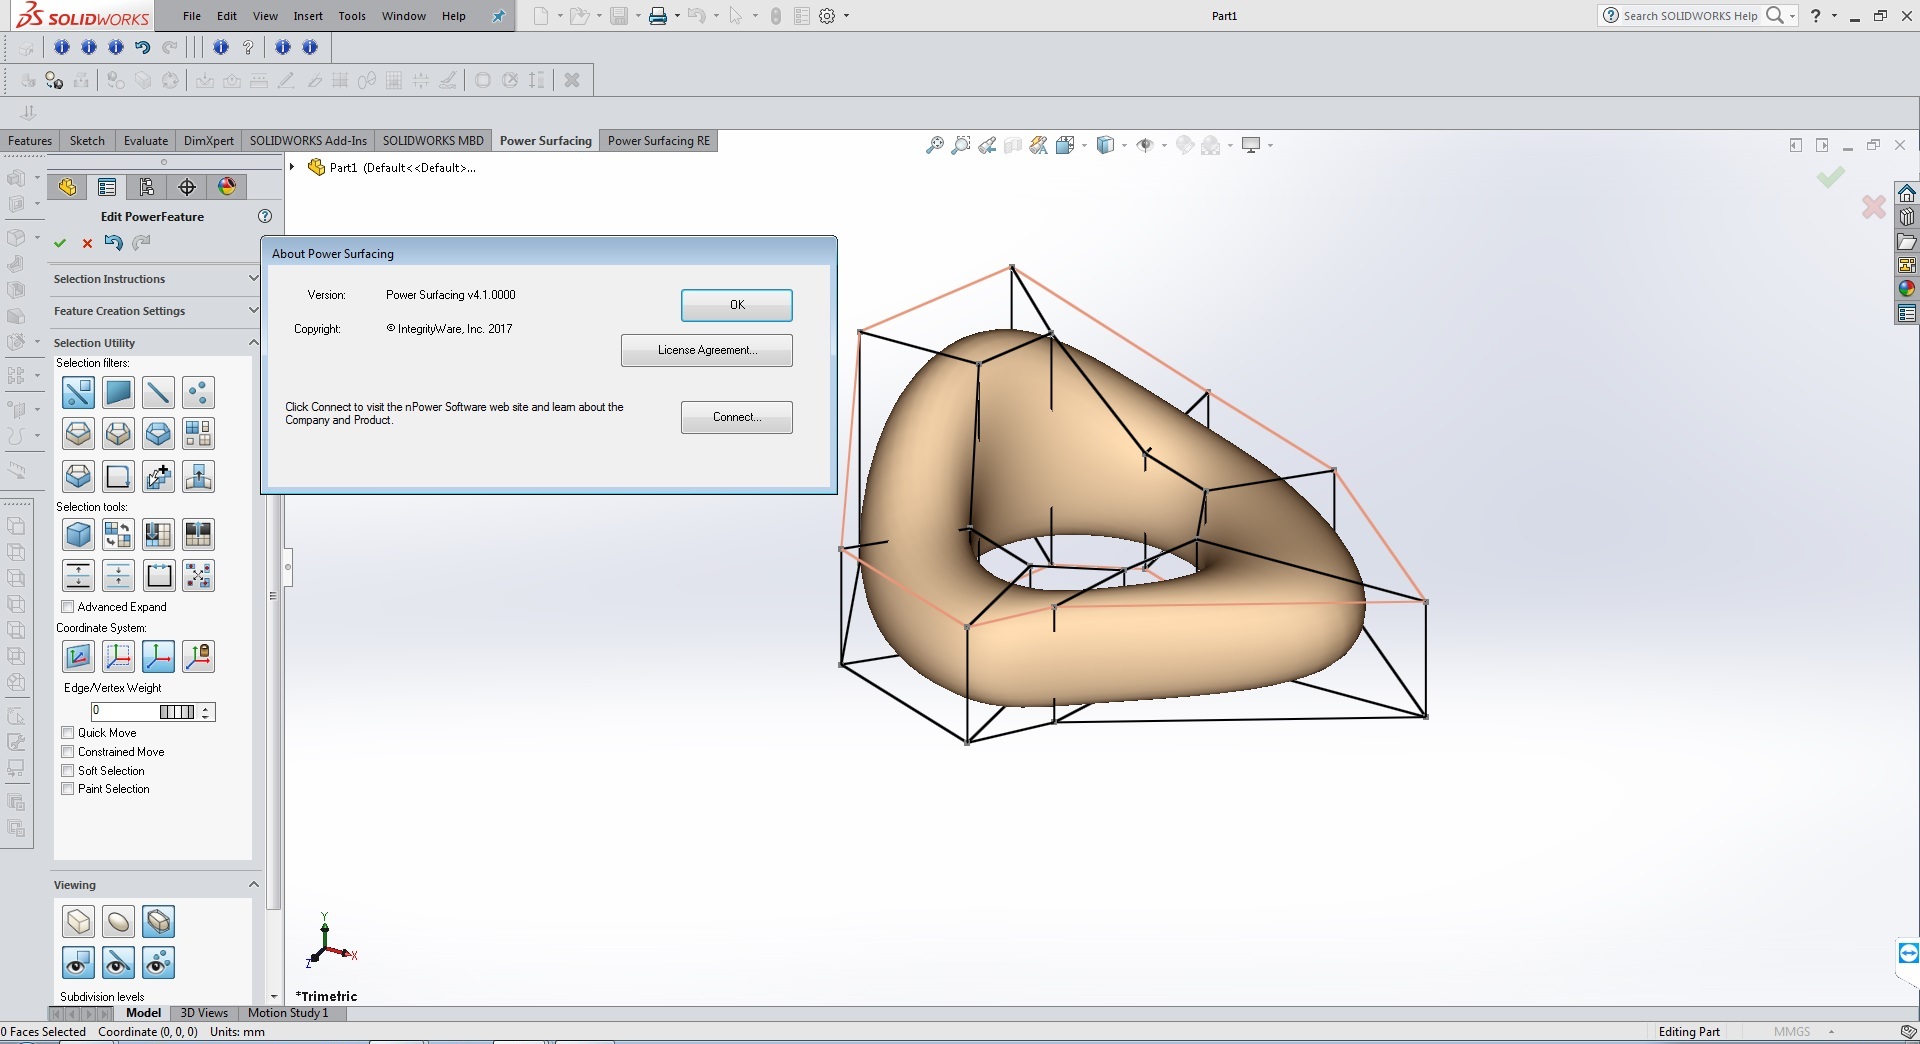Screen dimensions: 1920x1044
Task: Click the invert selection tool icon
Action: (118, 535)
